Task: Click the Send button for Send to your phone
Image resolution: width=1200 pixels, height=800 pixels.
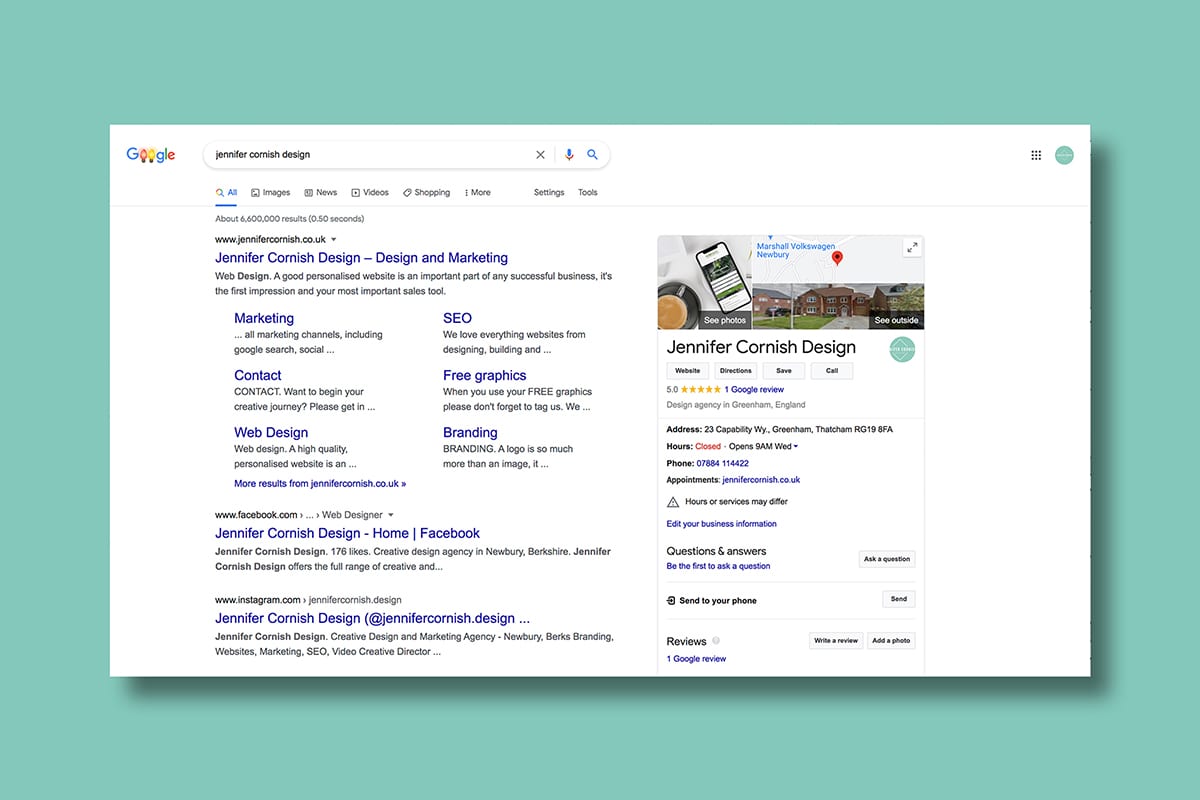Action: click(899, 600)
